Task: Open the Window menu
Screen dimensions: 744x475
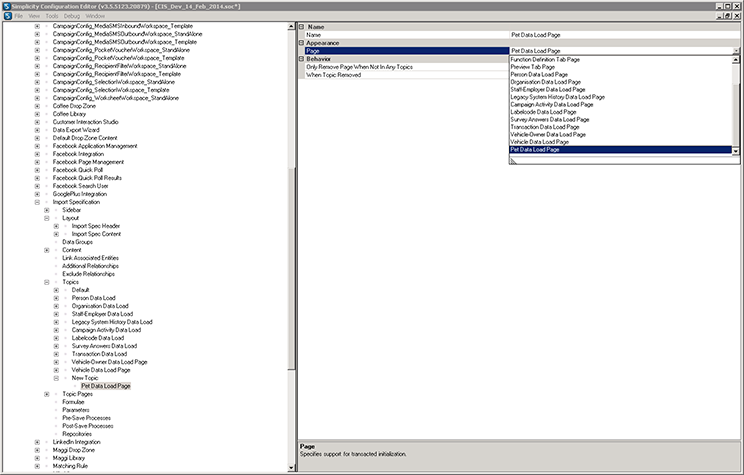Action: pos(95,16)
